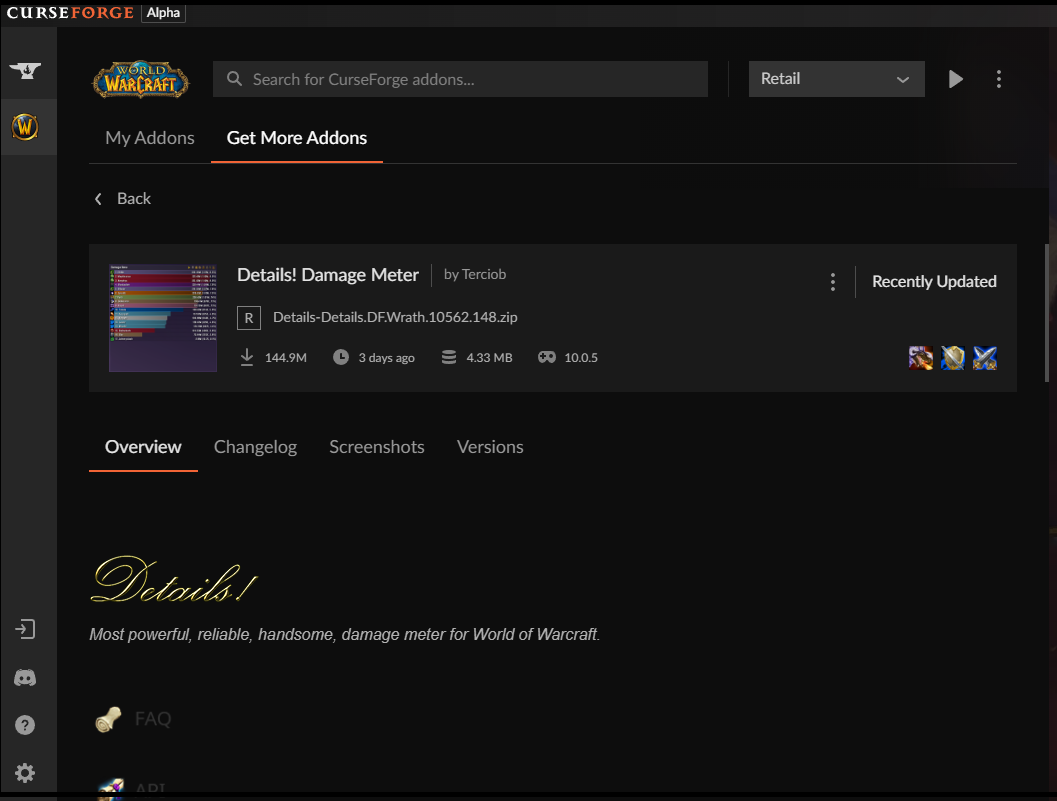Open the Overview tab
The height and width of the screenshot is (801, 1057).
(x=143, y=447)
